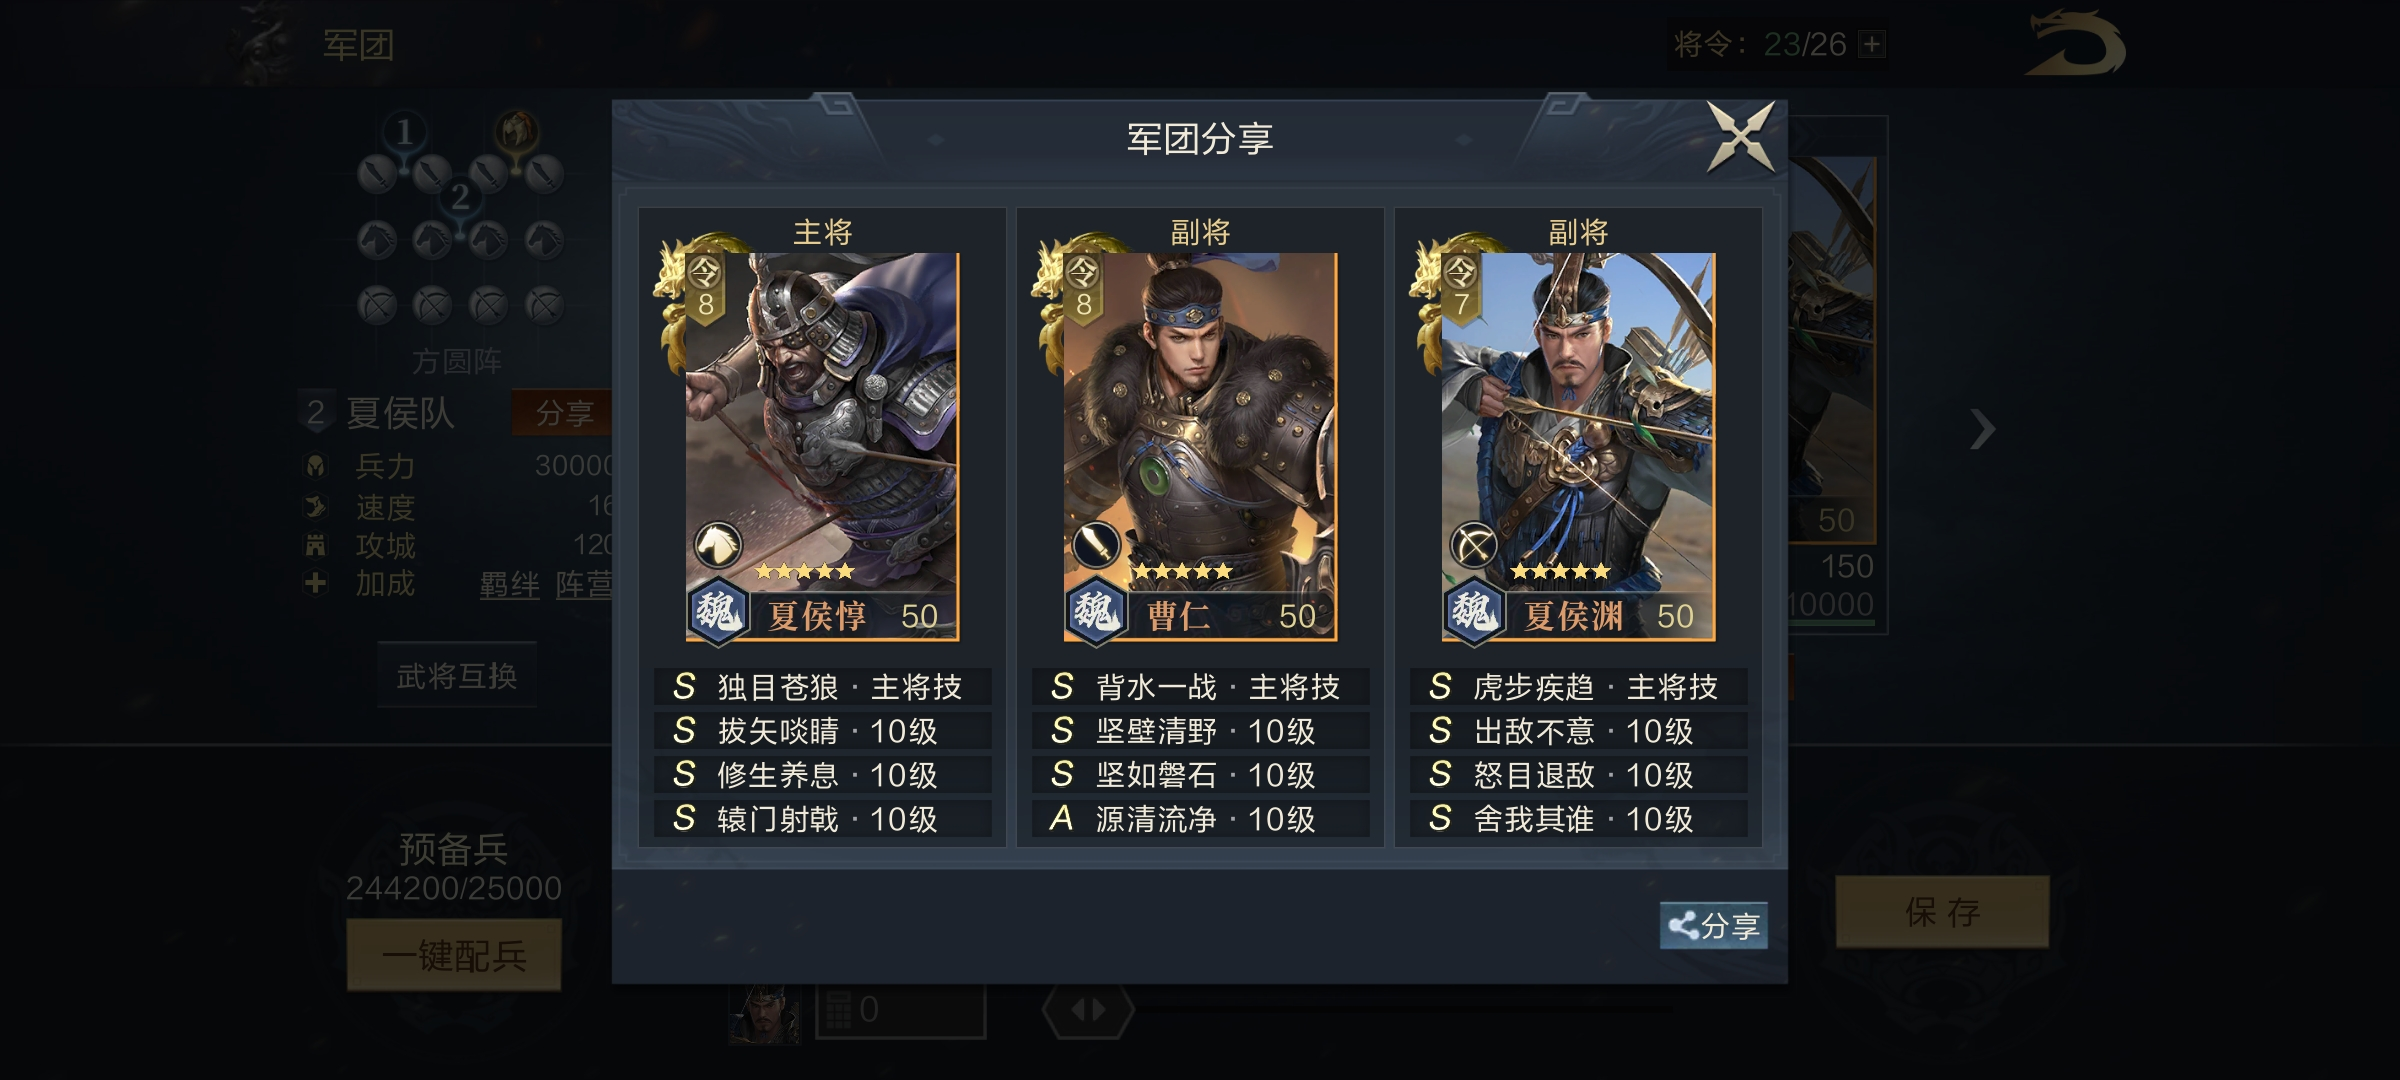
Task: Select the 夏侯惇 general card
Action: (822, 446)
